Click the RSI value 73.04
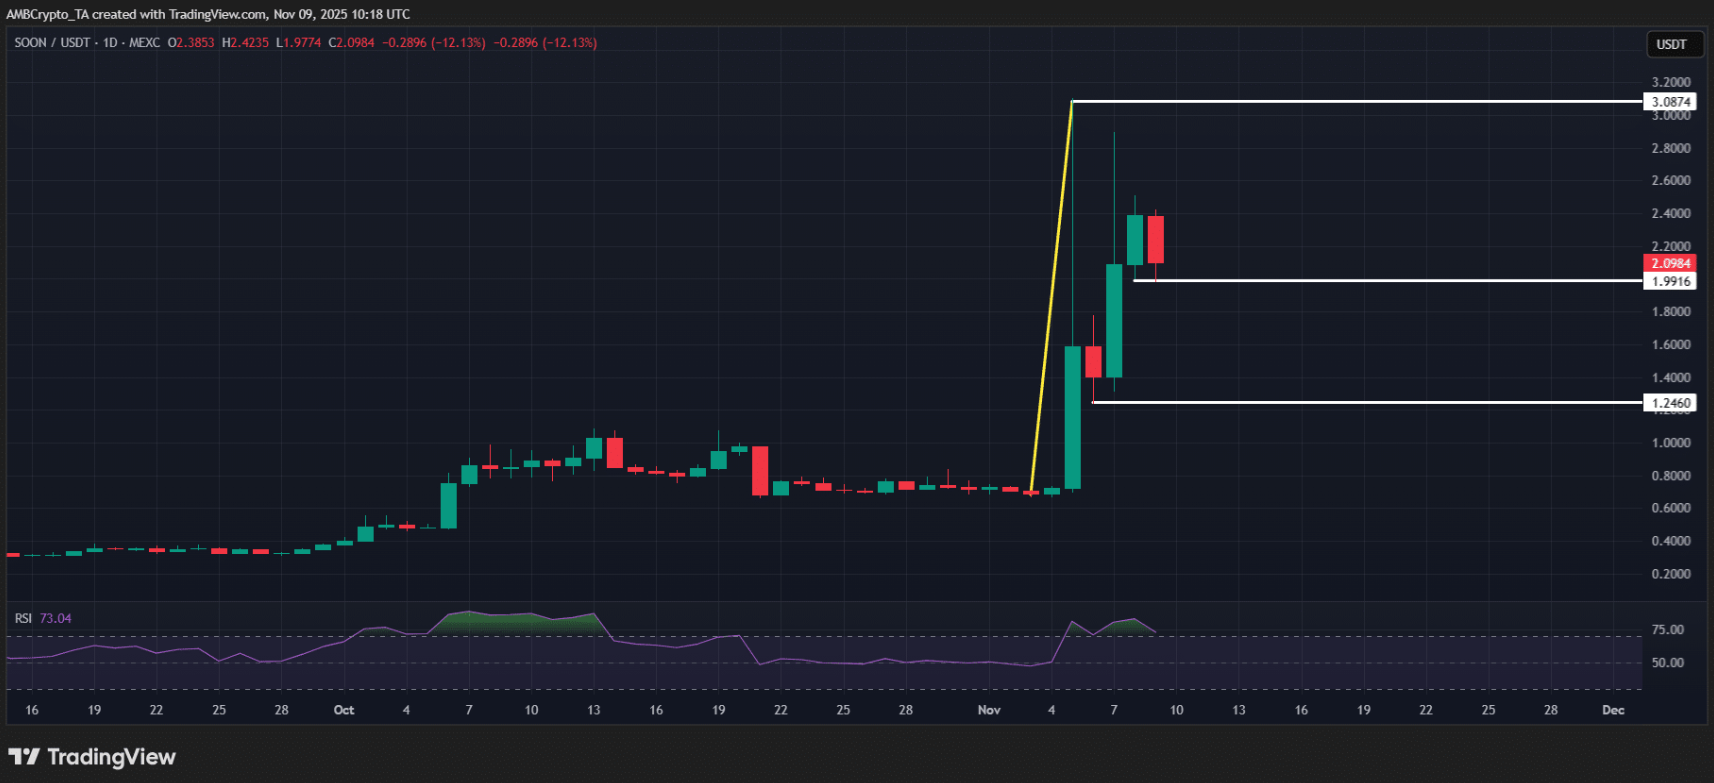The height and width of the screenshot is (783, 1714). tap(56, 618)
